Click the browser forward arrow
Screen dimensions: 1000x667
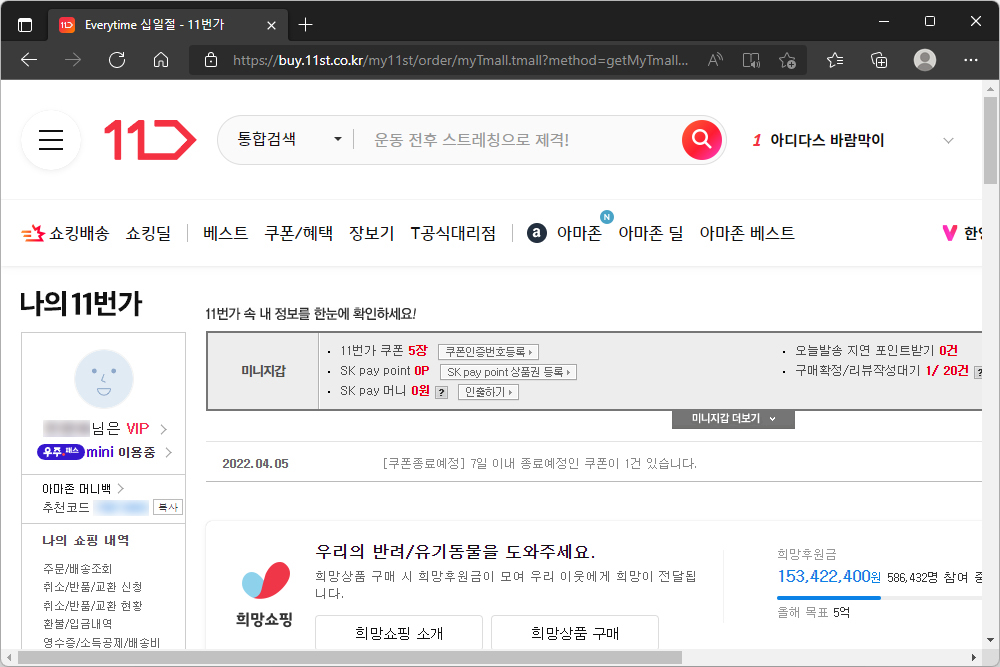click(x=73, y=60)
